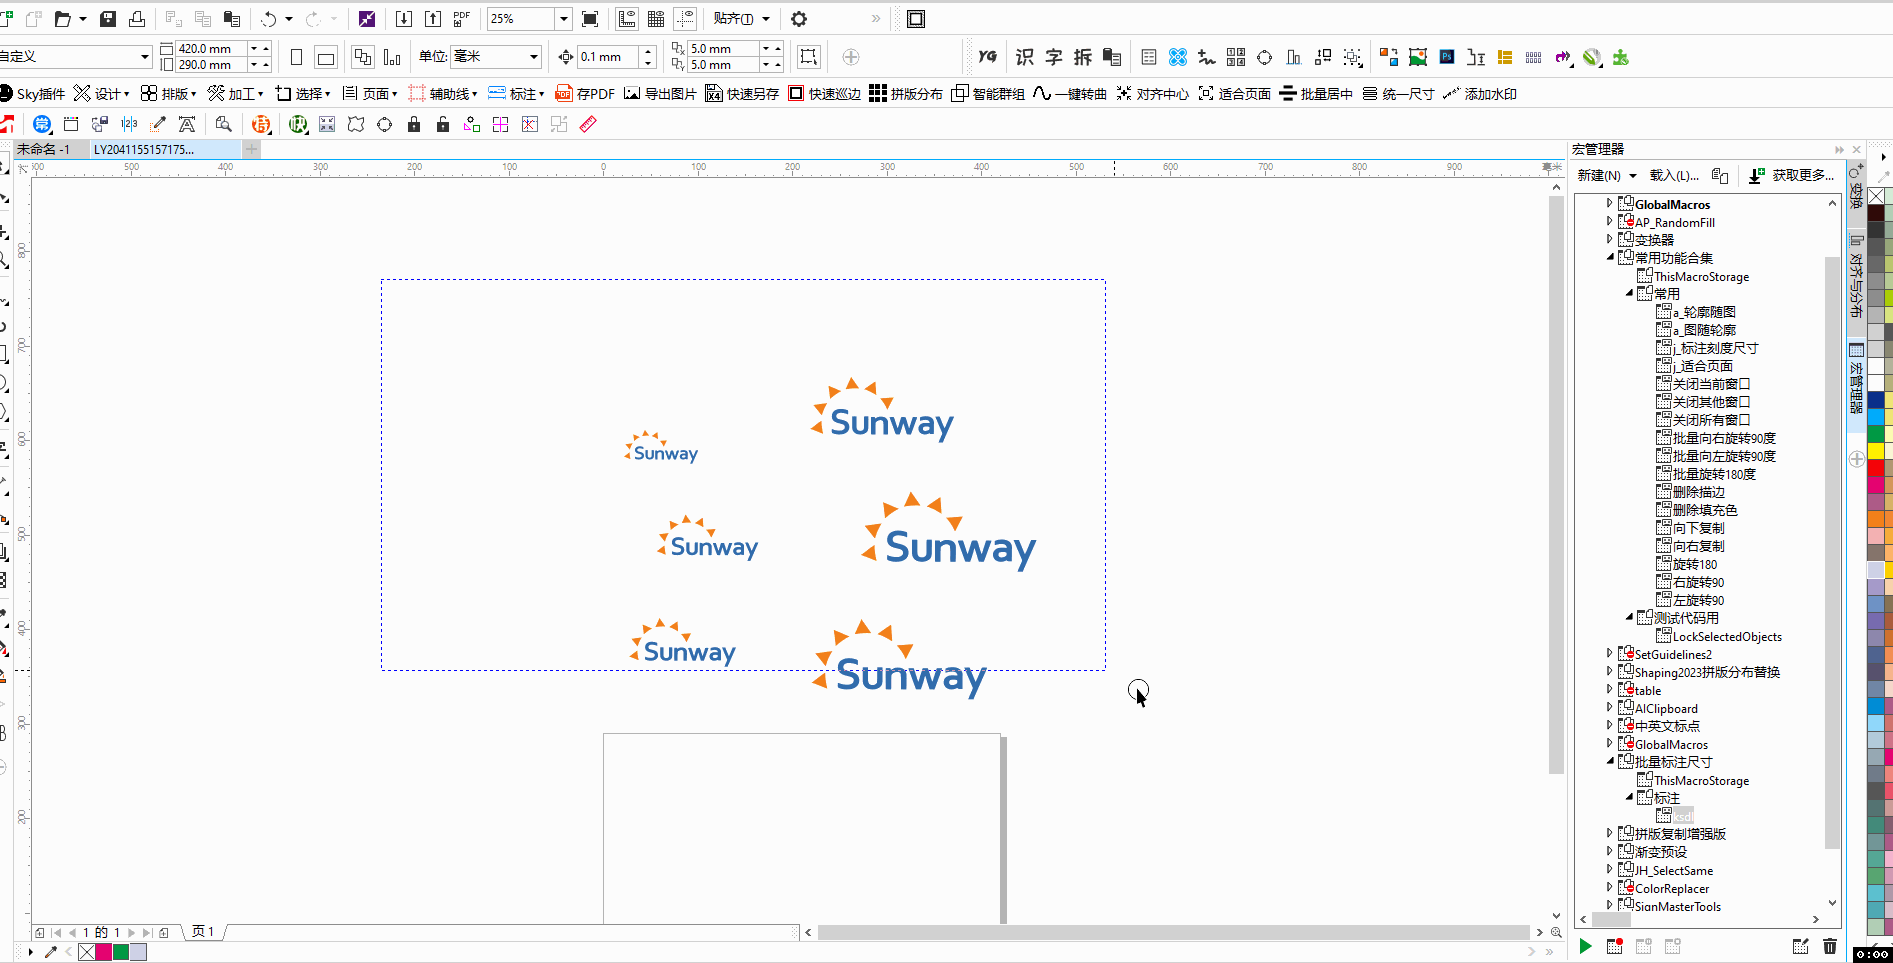Pick the red swatch in color palette
Screen dimensions: 1893x963
click(x=1876, y=468)
